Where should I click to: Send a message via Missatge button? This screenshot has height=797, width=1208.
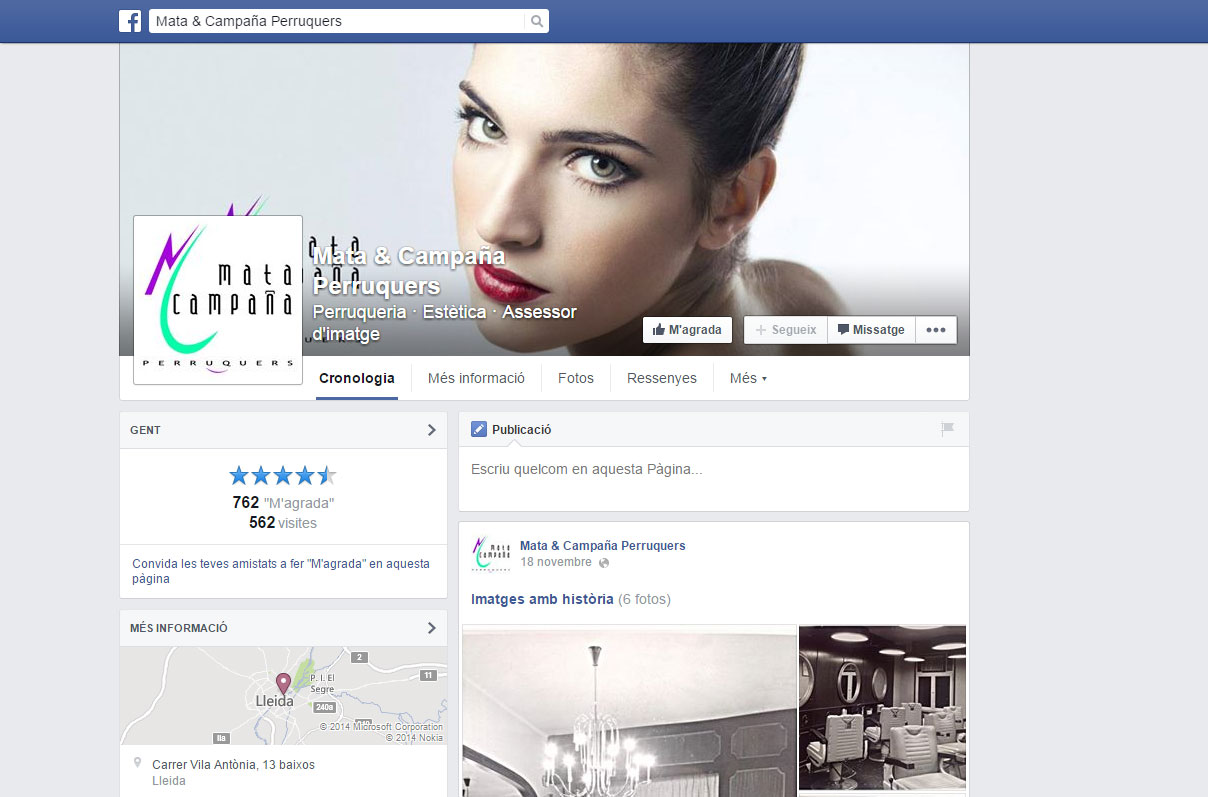[x=871, y=330]
